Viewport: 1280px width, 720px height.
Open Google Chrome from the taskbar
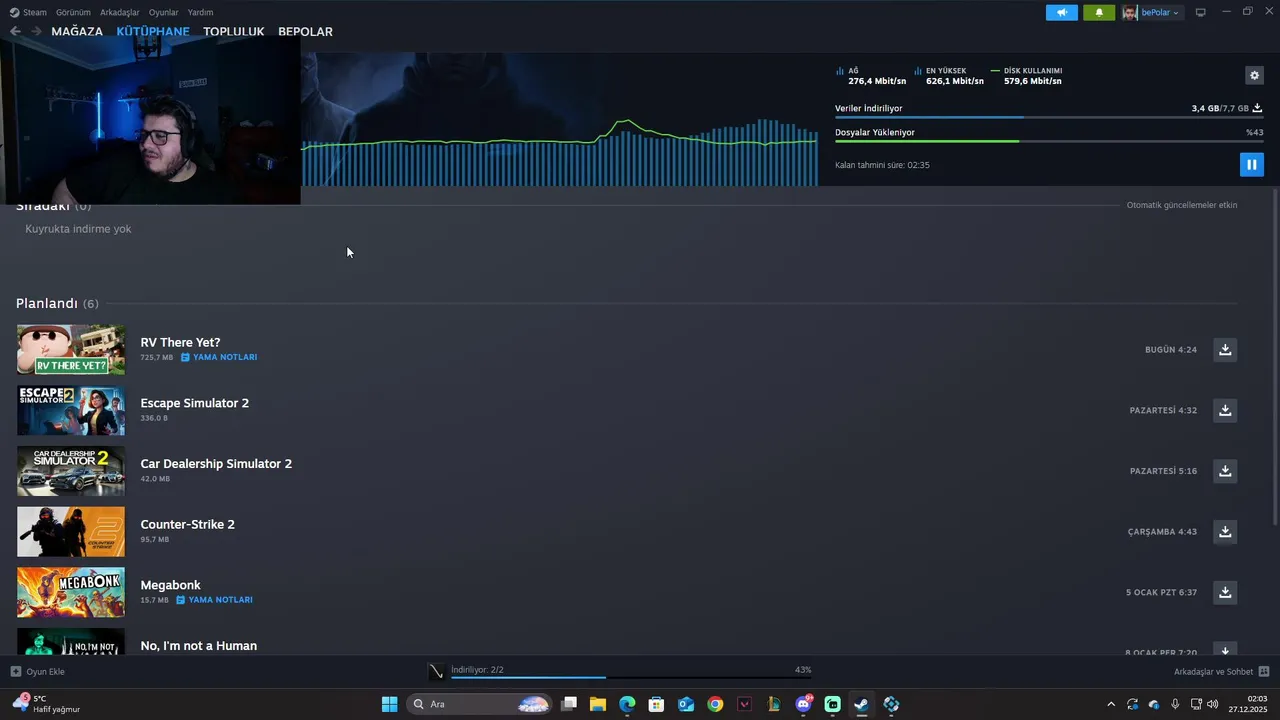715,704
